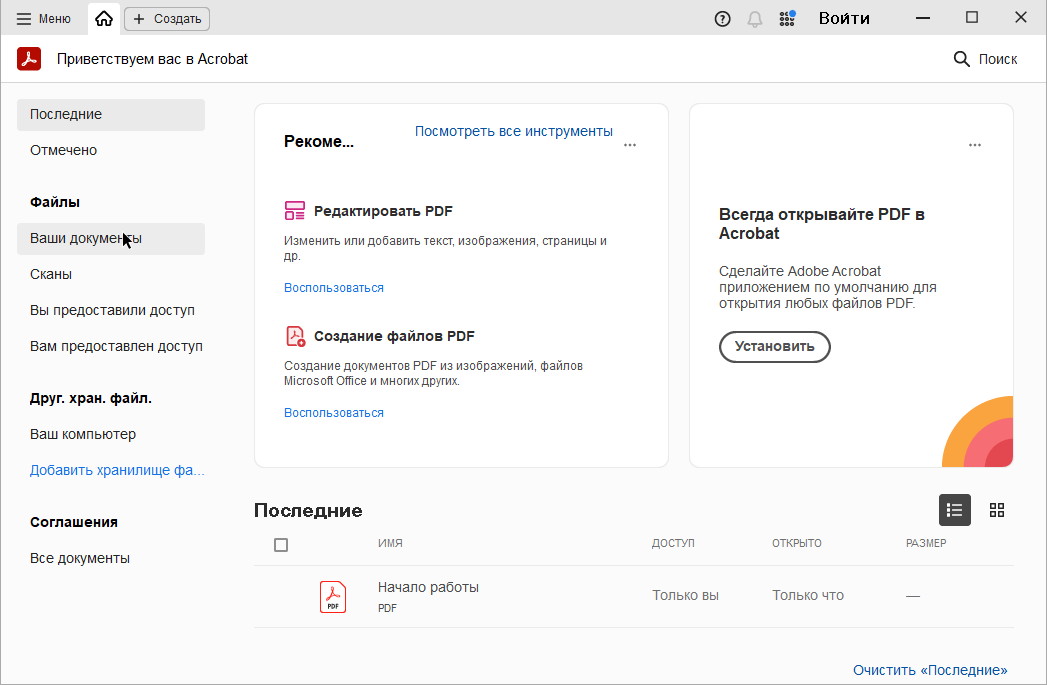
Task: Click Воспользоваться under Создание файлов PDF
Action: click(334, 413)
